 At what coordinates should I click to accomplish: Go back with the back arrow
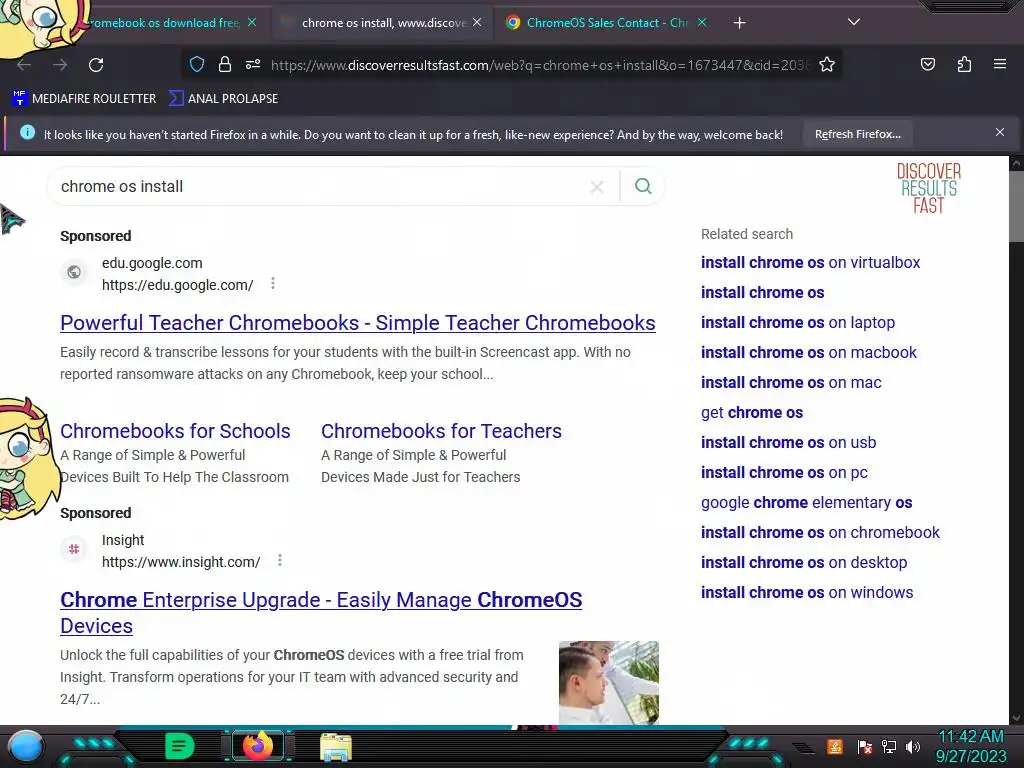pos(24,65)
